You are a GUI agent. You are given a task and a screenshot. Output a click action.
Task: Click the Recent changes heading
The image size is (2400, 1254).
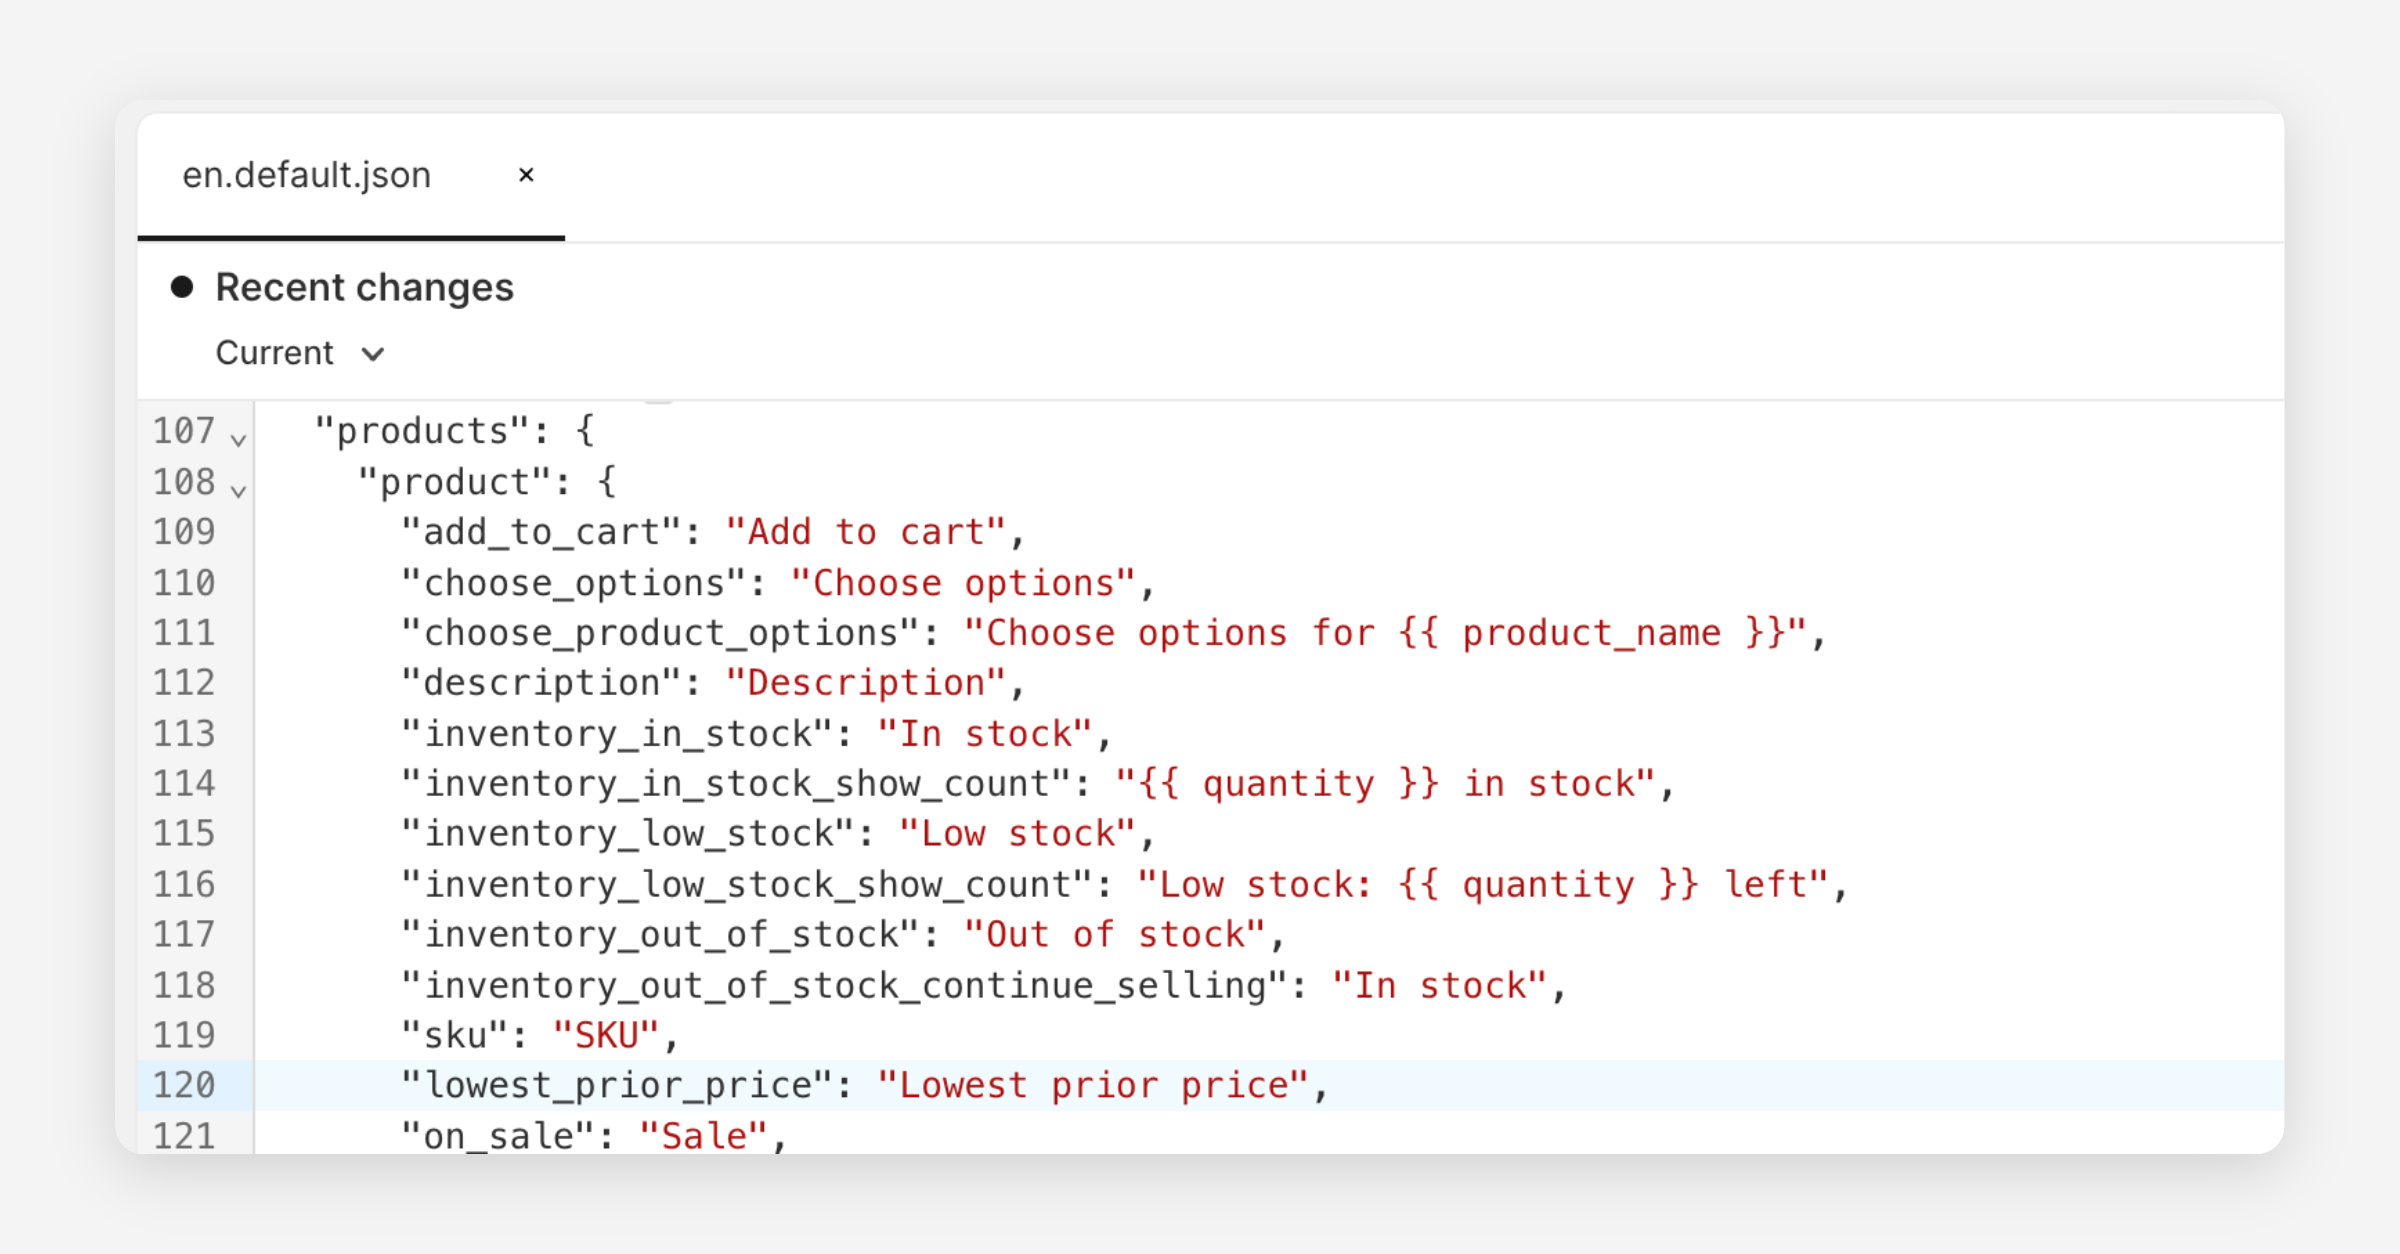click(364, 288)
